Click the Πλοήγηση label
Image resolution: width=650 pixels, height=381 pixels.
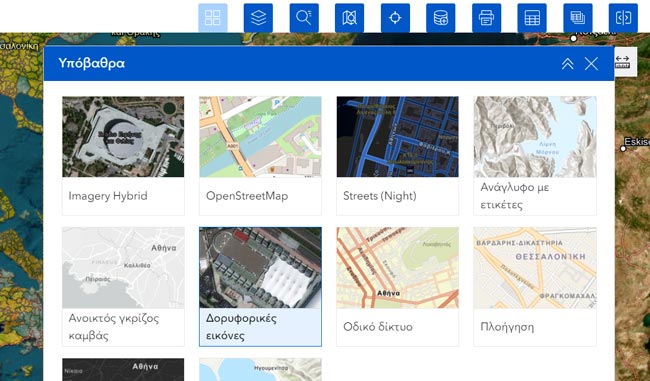(507, 327)
